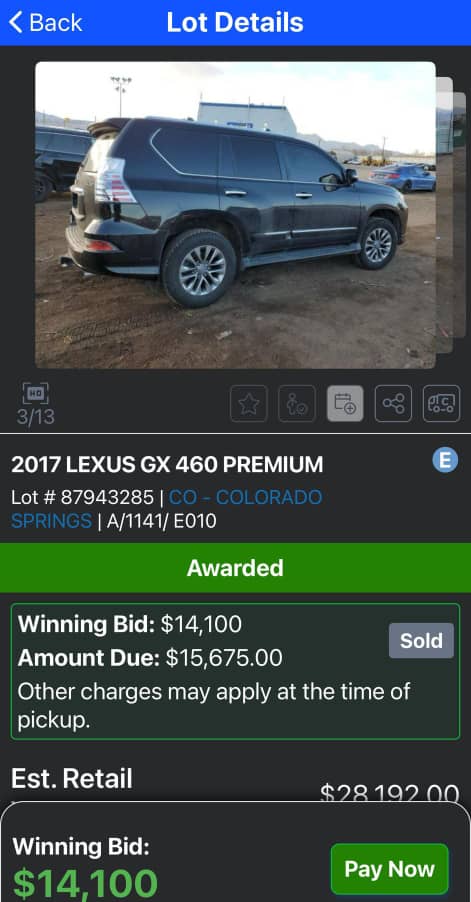Tap the blue E badge icon

pos(445,461)
